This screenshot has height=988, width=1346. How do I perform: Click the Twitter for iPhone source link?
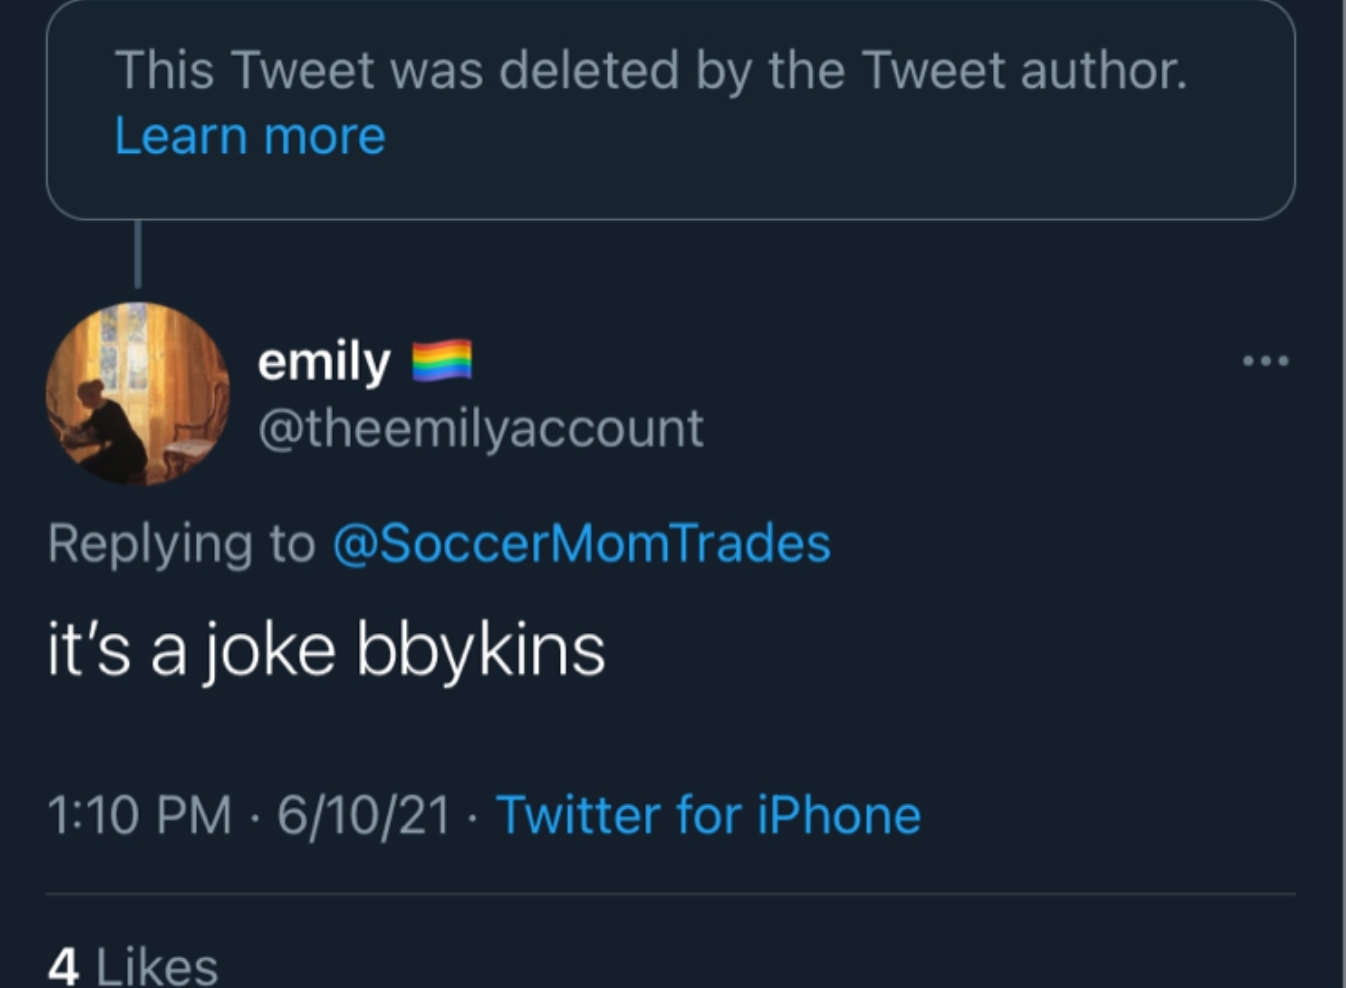tap(708, 814)
